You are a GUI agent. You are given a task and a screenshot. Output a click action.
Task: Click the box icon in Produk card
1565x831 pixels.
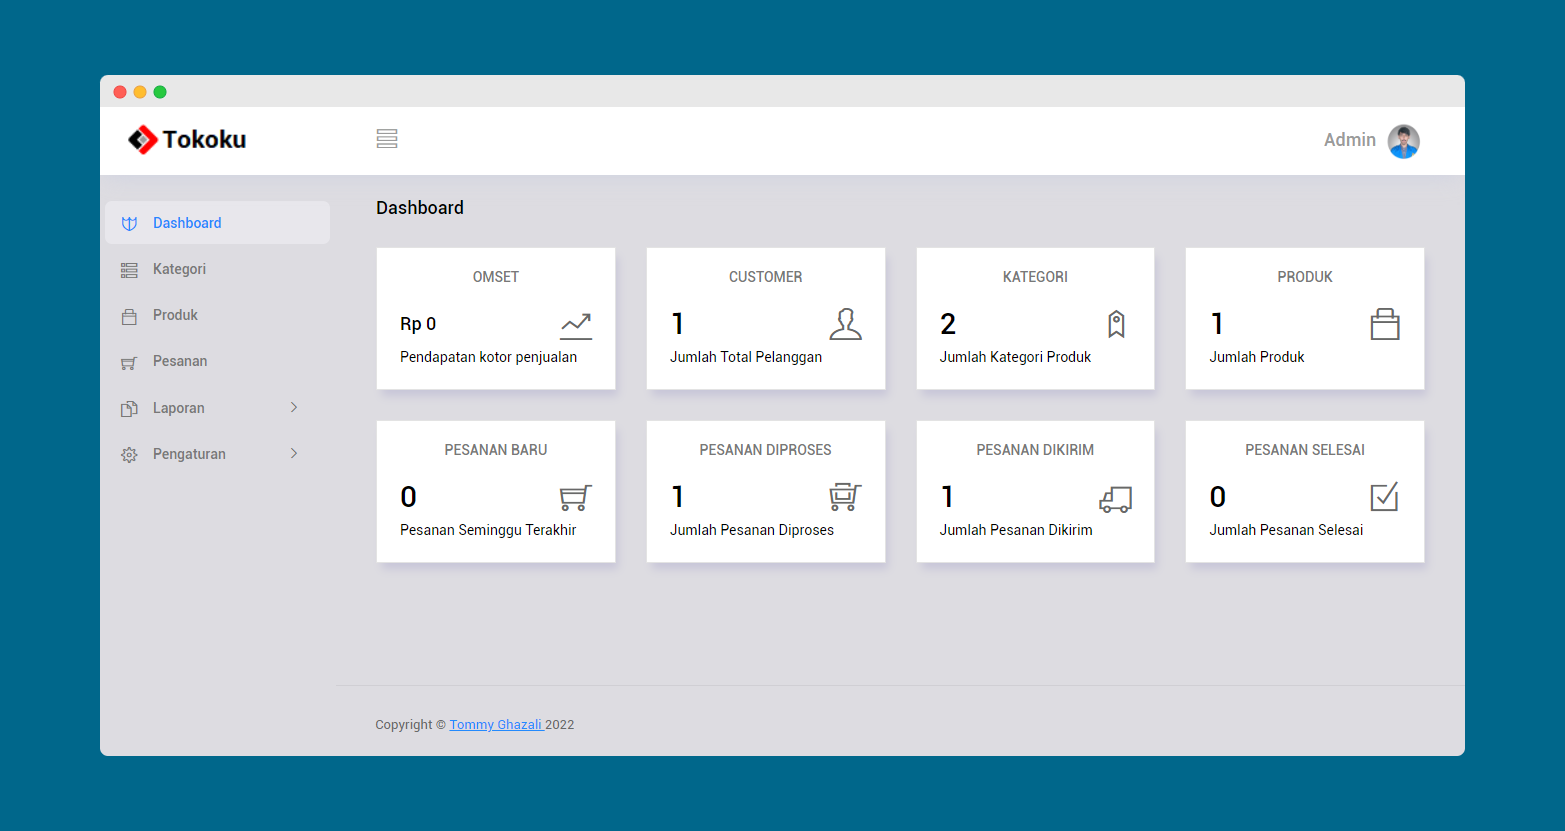click(x=1384, y=324)
